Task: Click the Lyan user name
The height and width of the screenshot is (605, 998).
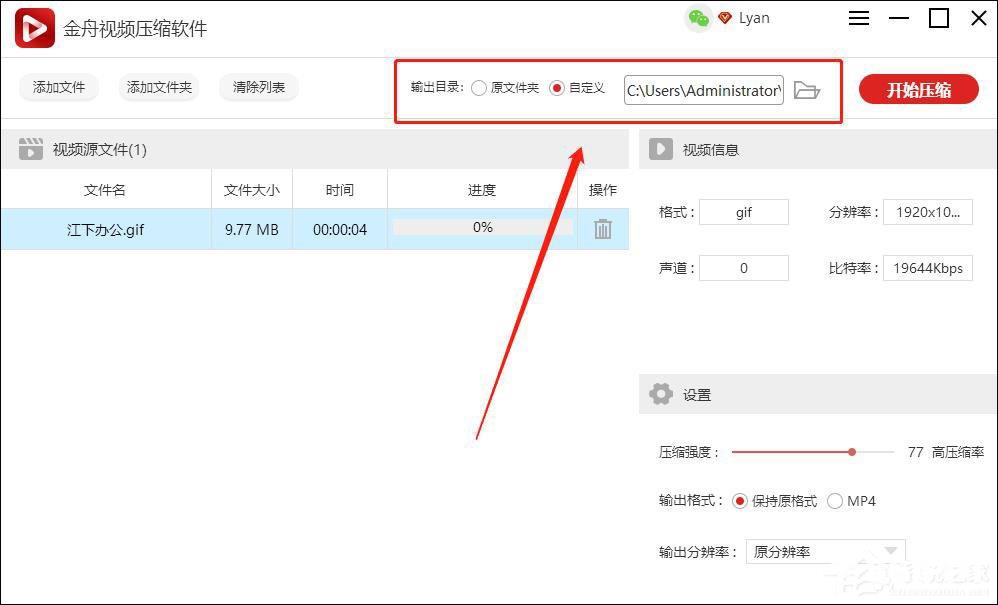Action: 754,18
